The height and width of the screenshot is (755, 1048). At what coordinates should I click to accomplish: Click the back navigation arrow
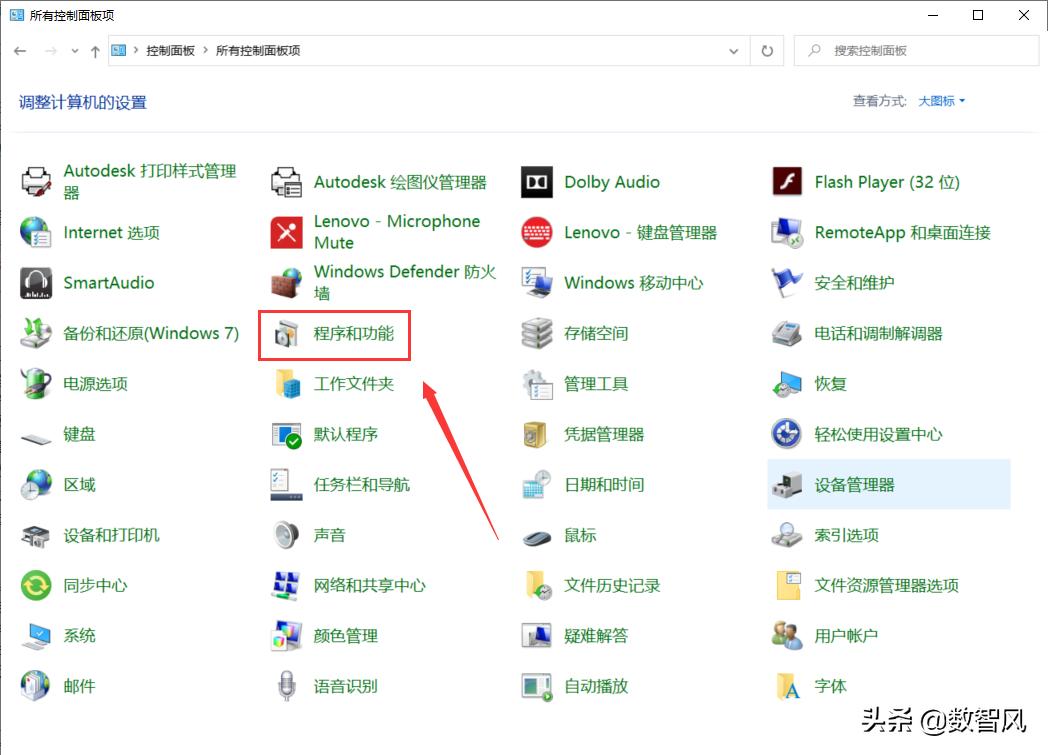pyautogui.click(x=20, y=50)
